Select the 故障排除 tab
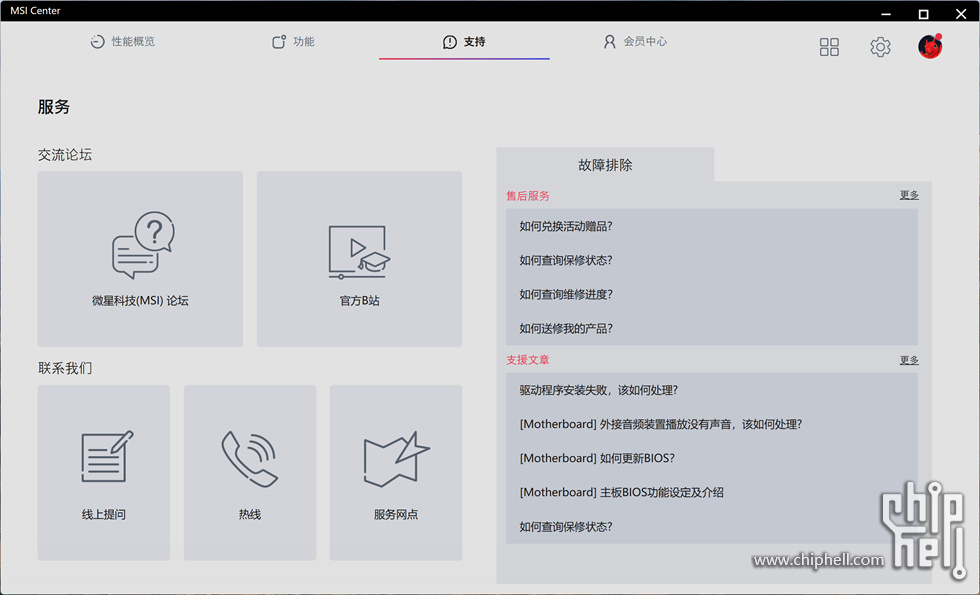 [605, 165]
